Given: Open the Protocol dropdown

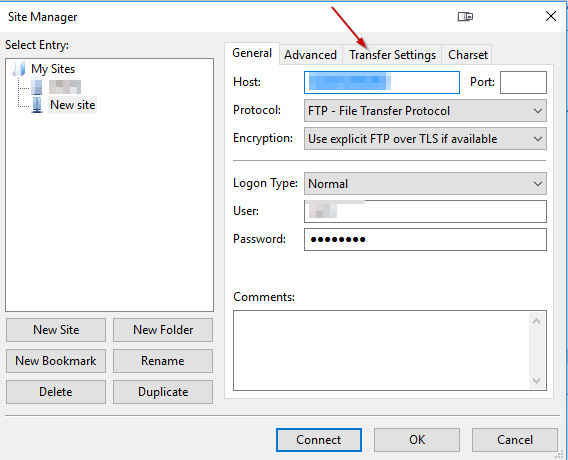Looking at the screenshot, I should [x=425, y=110].
